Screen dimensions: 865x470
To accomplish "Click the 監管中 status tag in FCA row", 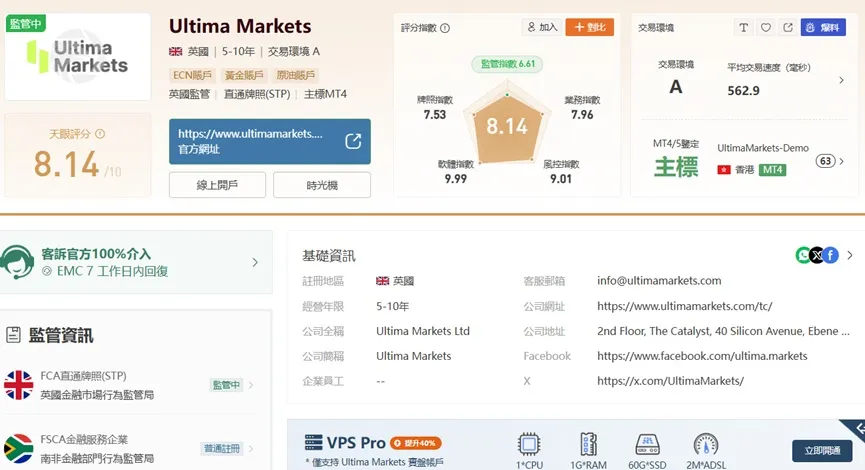I will tap(226, 384).
